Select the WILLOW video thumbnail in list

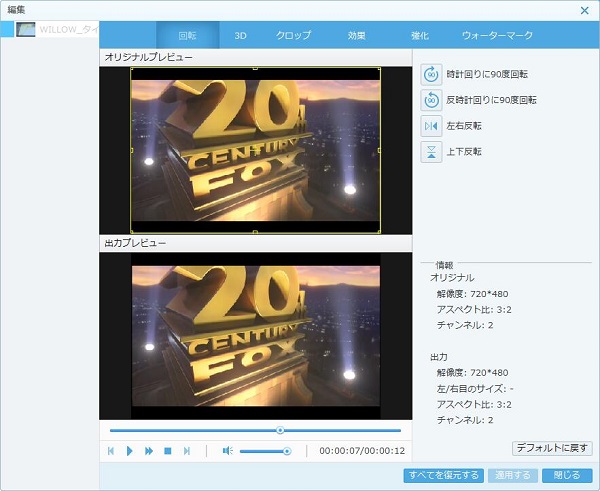pyautogui.click(x=26, y=29)
